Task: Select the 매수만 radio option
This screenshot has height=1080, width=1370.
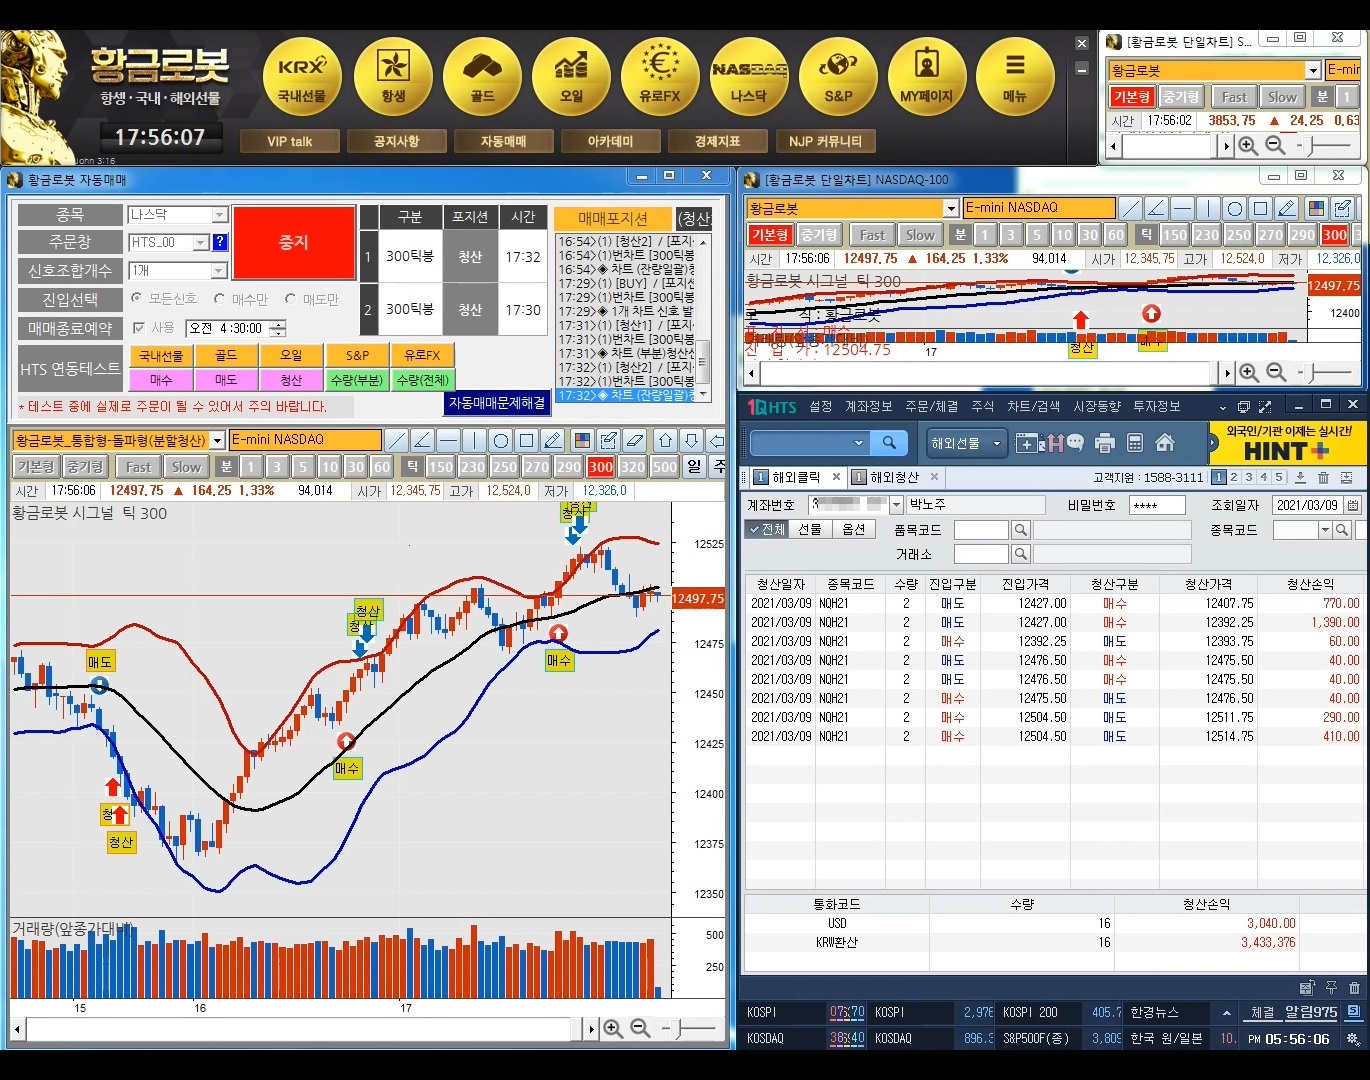Action: tap(219, 298)
